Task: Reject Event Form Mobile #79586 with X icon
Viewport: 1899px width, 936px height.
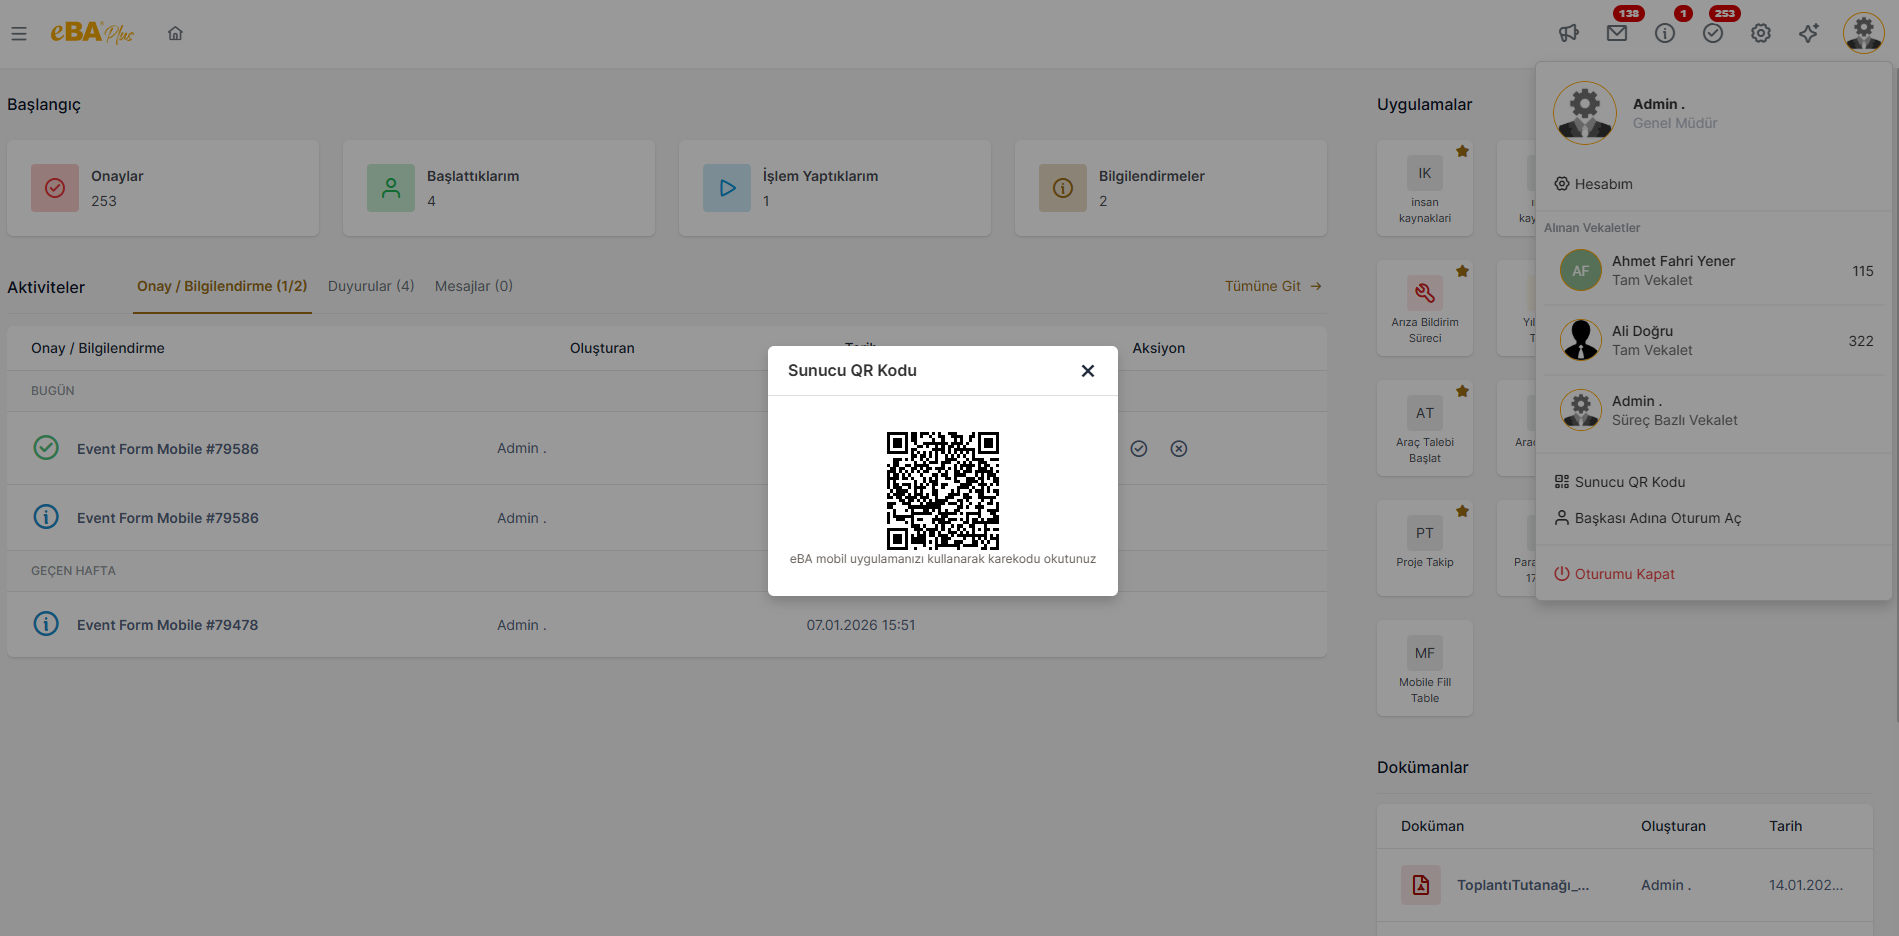Action: tap(1179, 449)
